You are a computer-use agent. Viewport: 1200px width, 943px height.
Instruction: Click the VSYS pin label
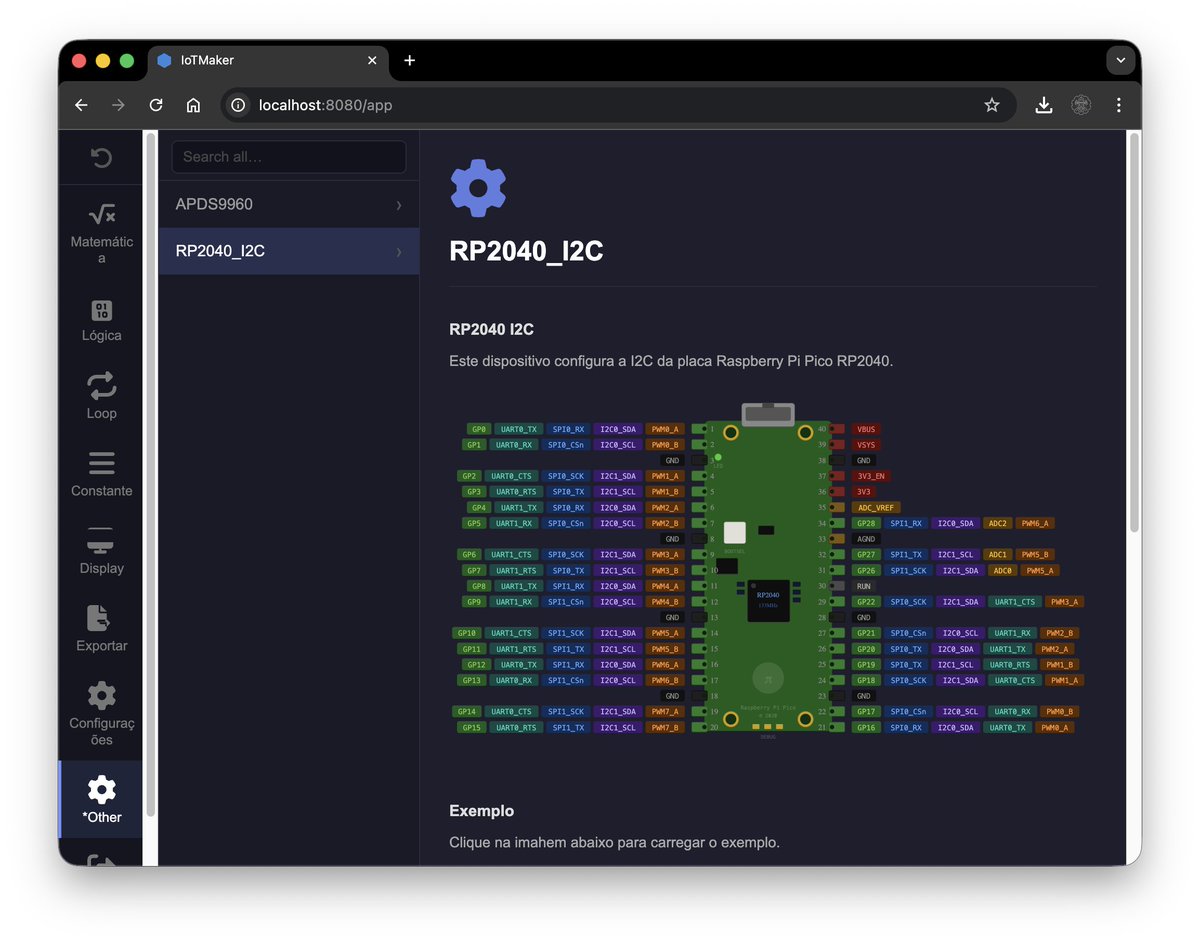[865, 445]
